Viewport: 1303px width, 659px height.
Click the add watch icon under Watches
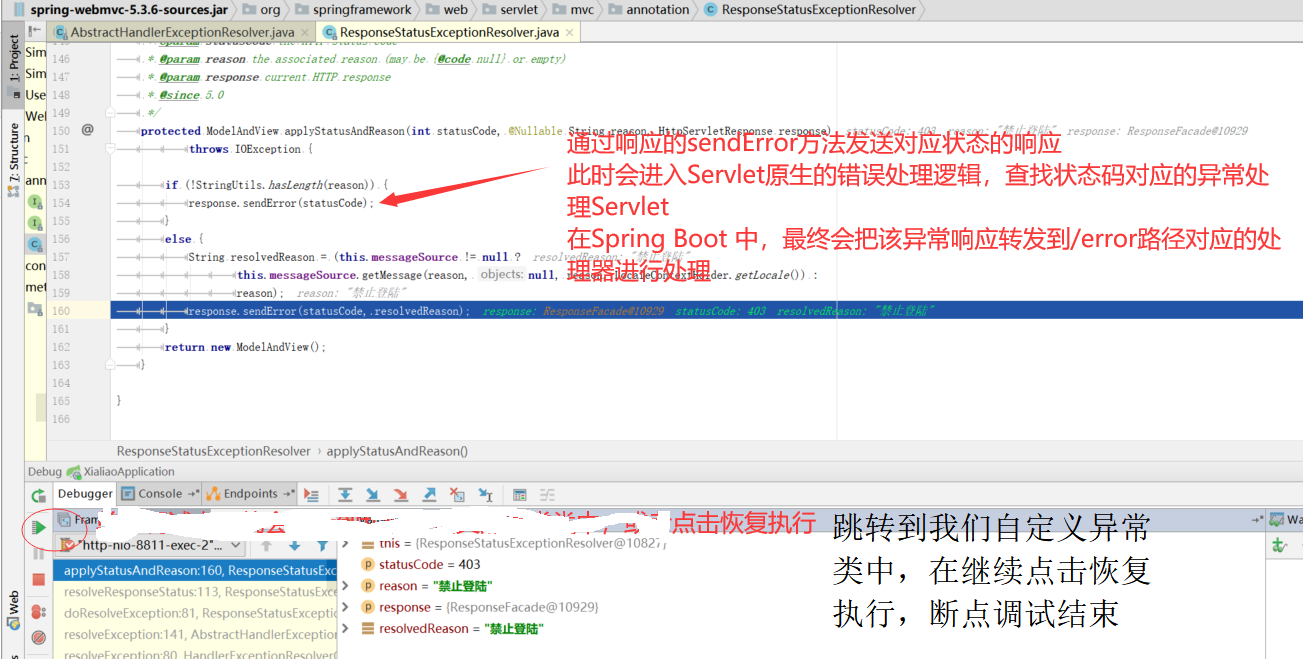coord(1279,546)
